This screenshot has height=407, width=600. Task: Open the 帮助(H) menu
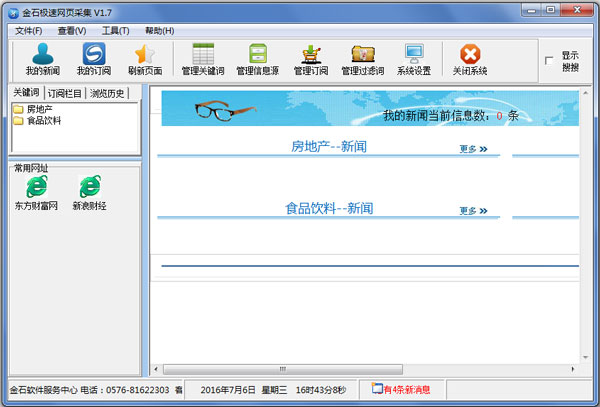[160, 31]
